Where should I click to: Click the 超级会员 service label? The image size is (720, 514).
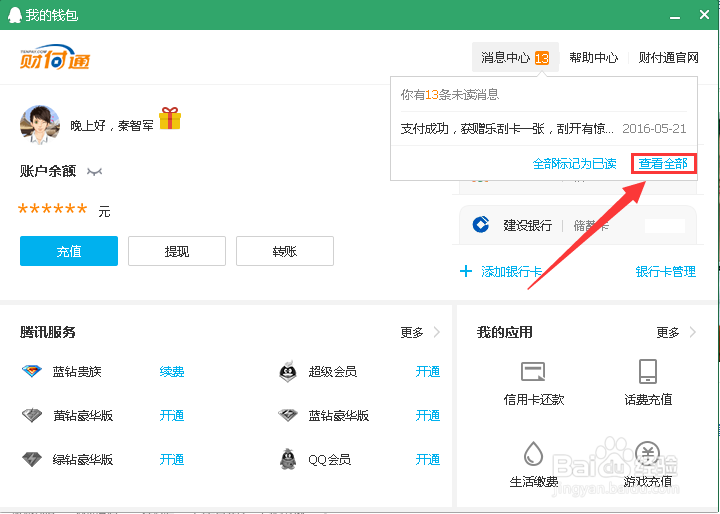click(332, 371)
